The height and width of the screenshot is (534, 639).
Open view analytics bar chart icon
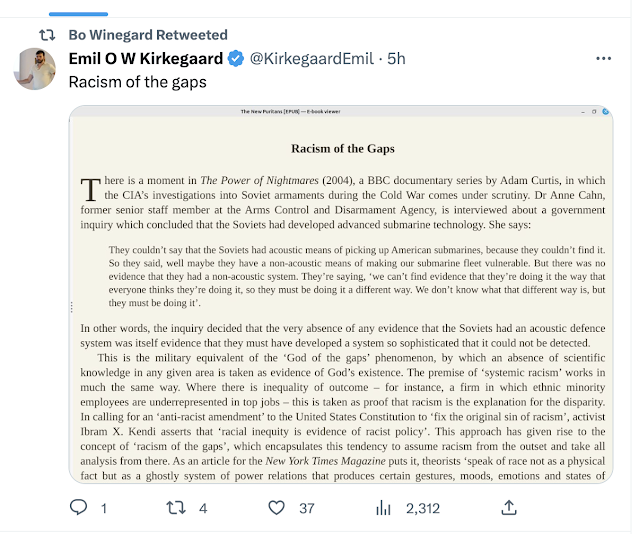(383, 508)
